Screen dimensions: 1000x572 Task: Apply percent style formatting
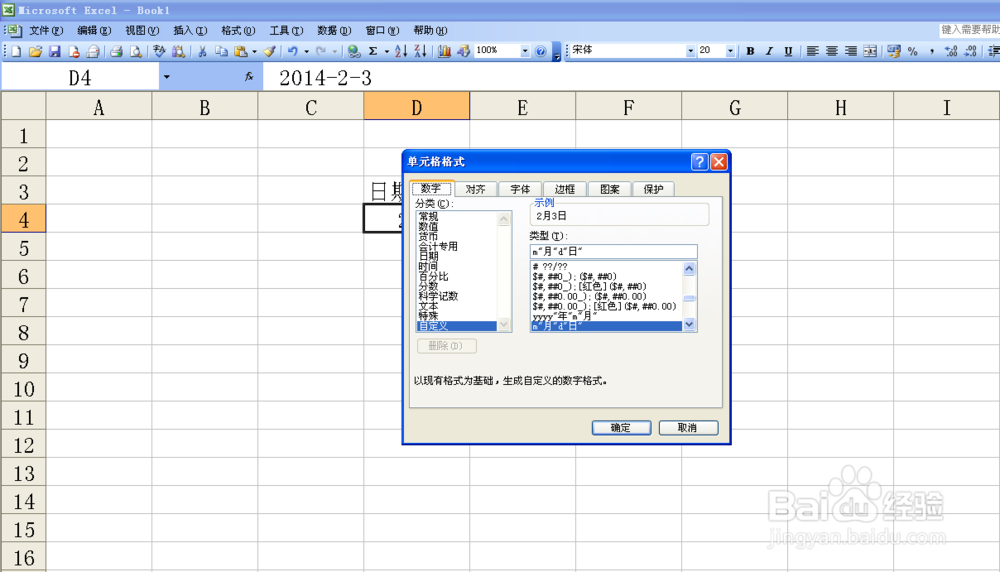click(x=913, y=52)
